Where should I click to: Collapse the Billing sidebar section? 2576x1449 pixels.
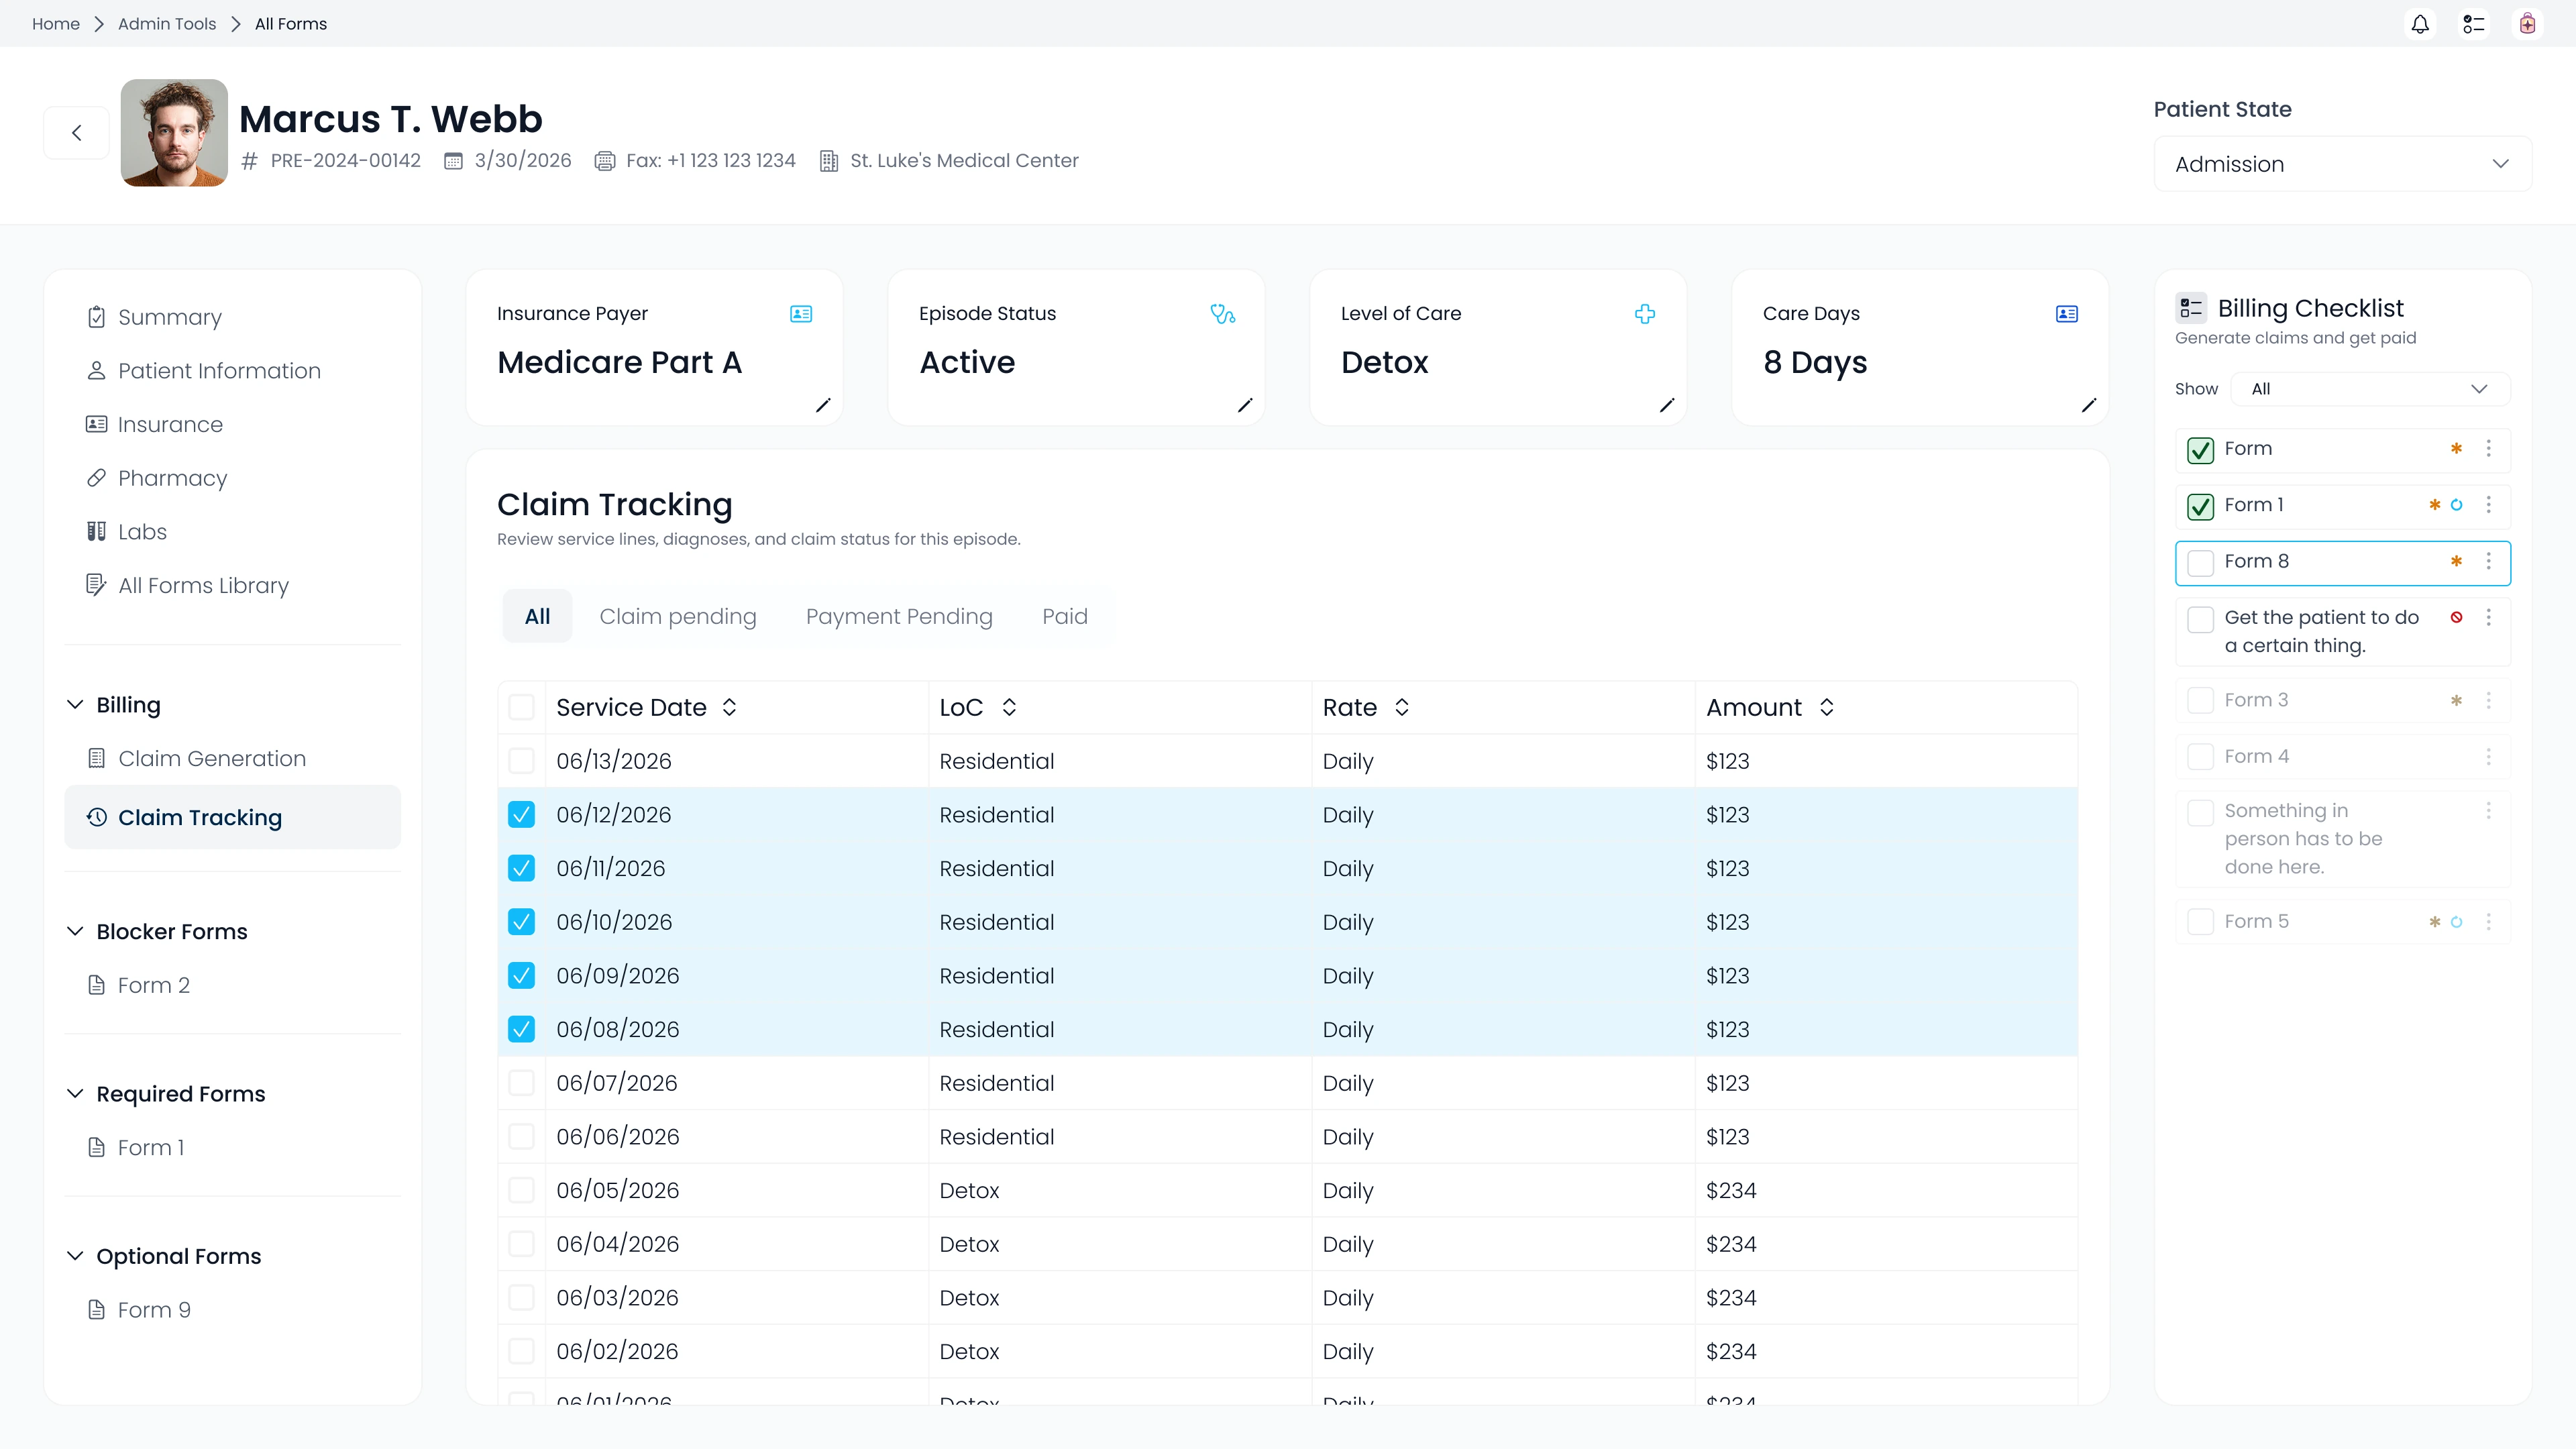tap(75, 705)
